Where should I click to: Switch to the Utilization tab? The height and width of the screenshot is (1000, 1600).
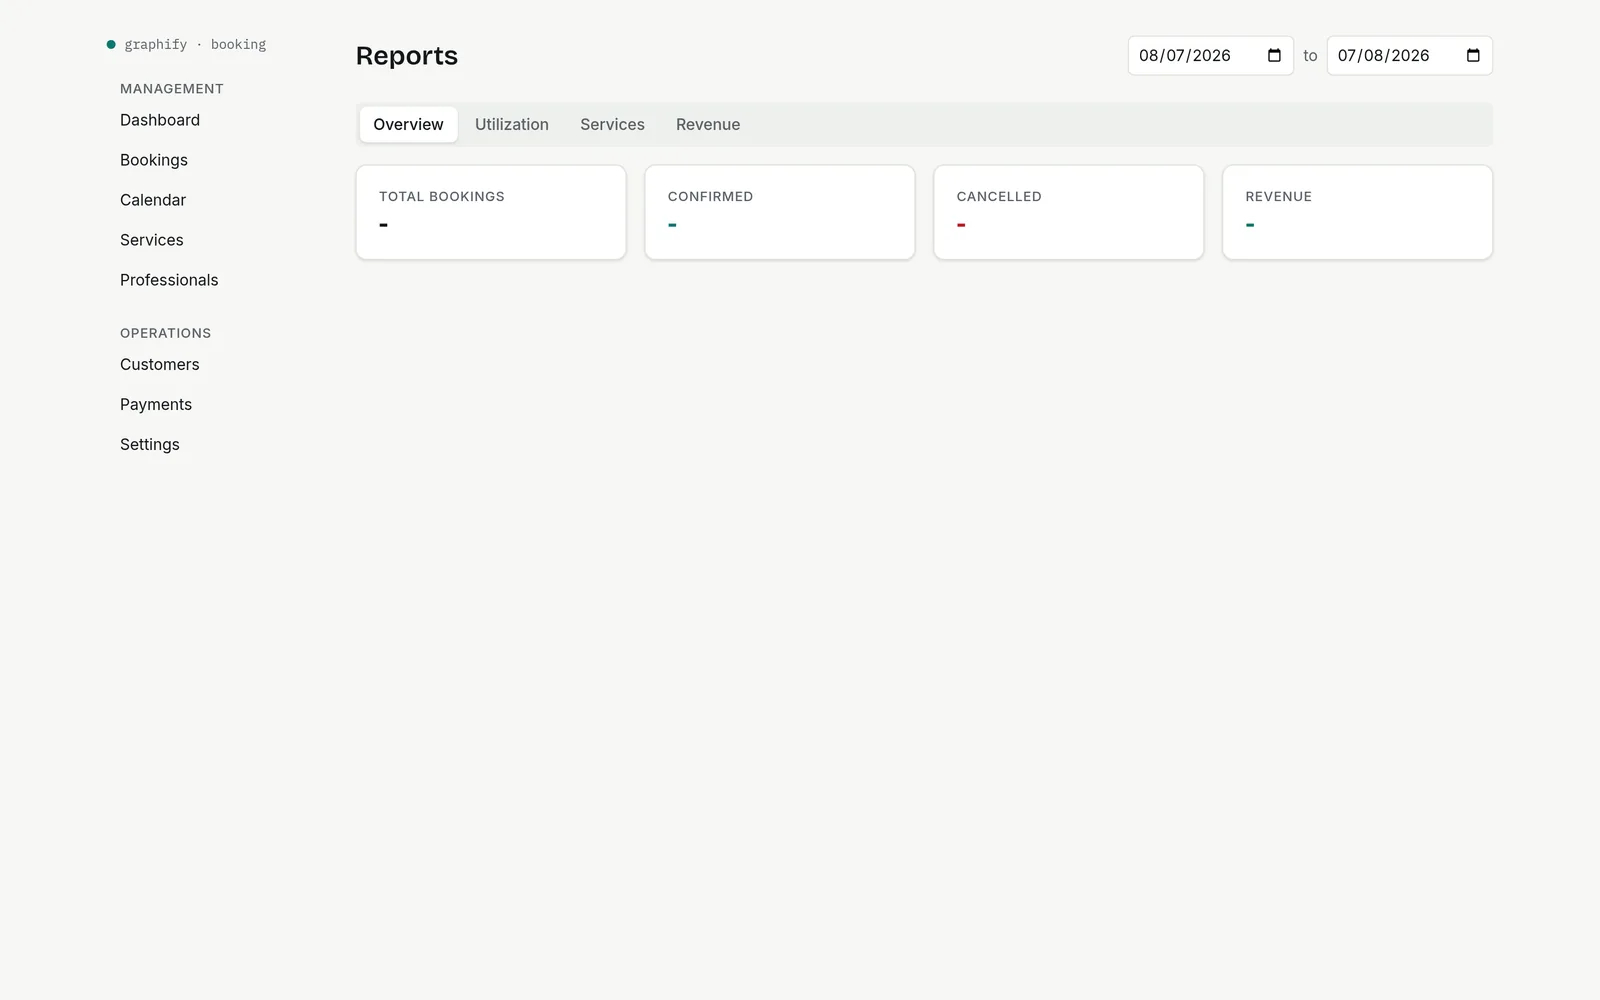pos(512,125)
